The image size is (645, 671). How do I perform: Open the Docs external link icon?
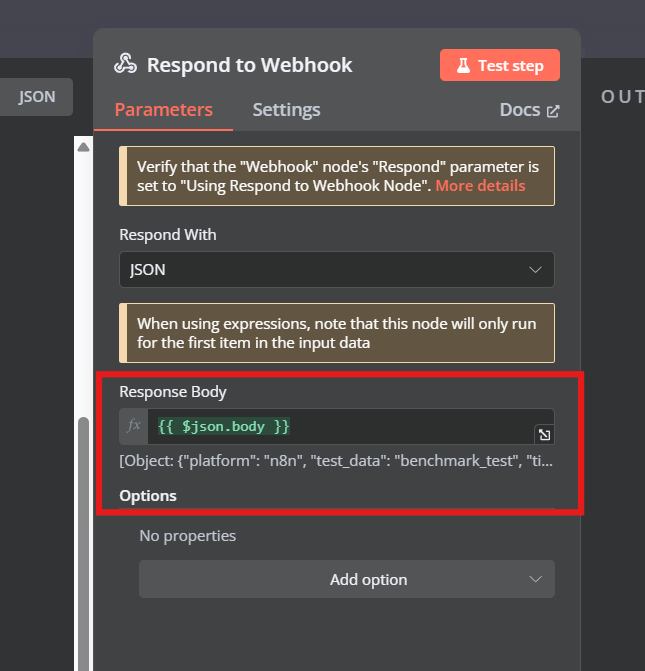(553, 111)
